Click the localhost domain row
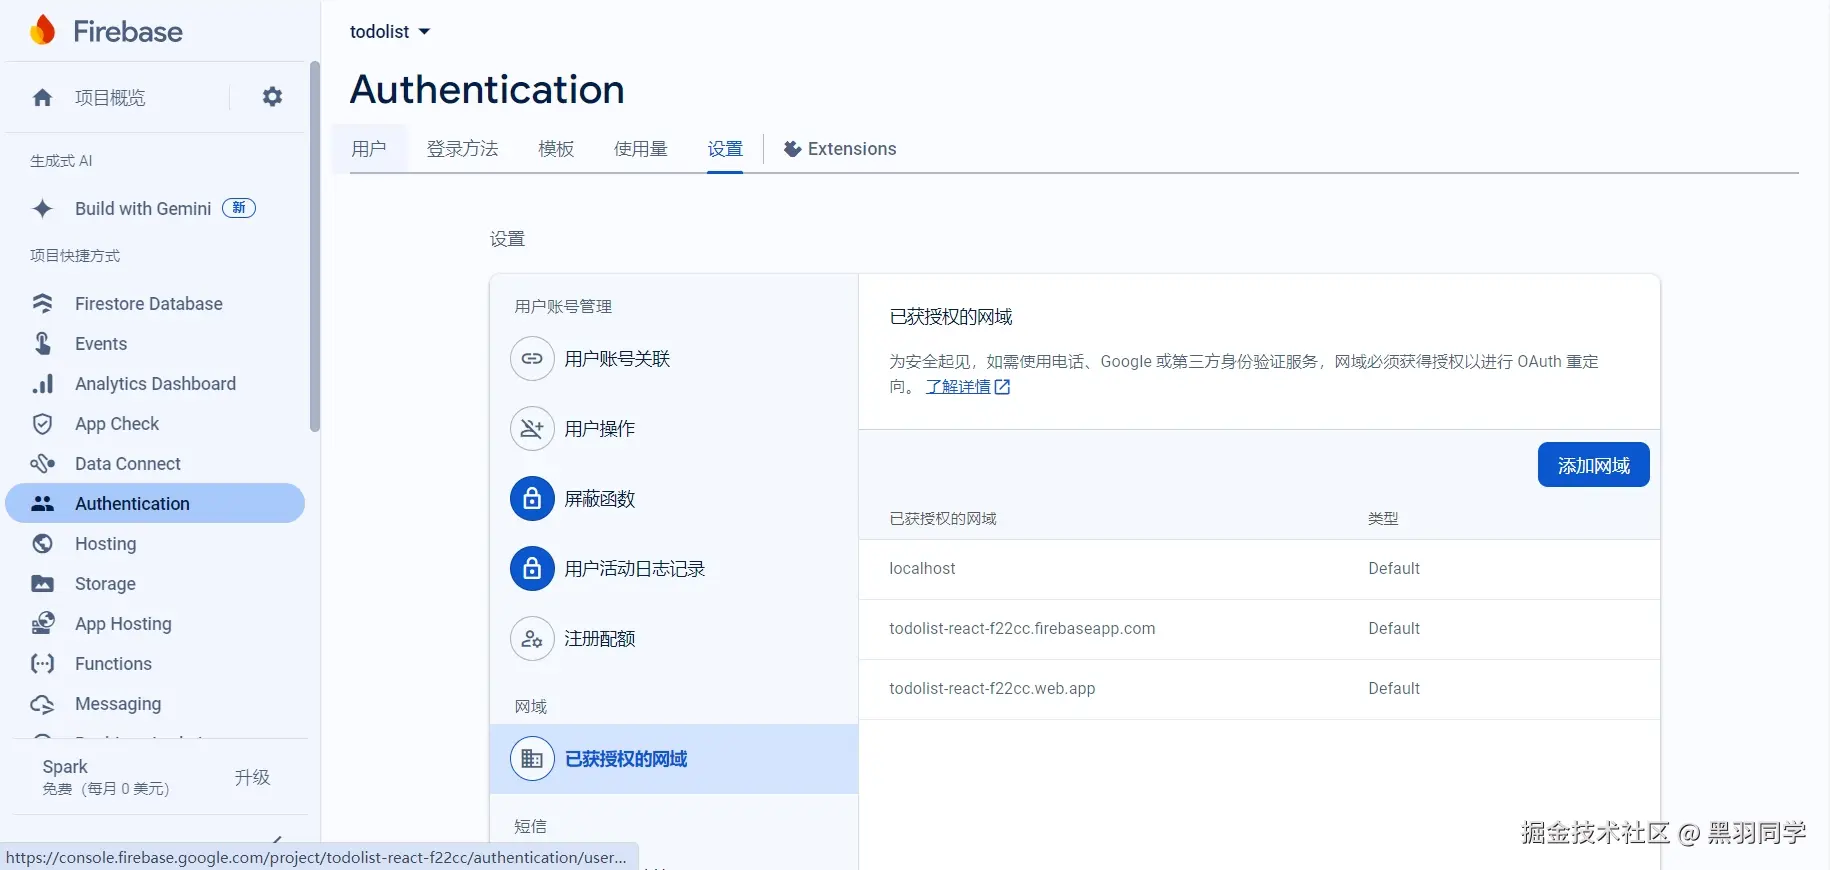Screen dimensions: 1830x870 click(1259, 569)
